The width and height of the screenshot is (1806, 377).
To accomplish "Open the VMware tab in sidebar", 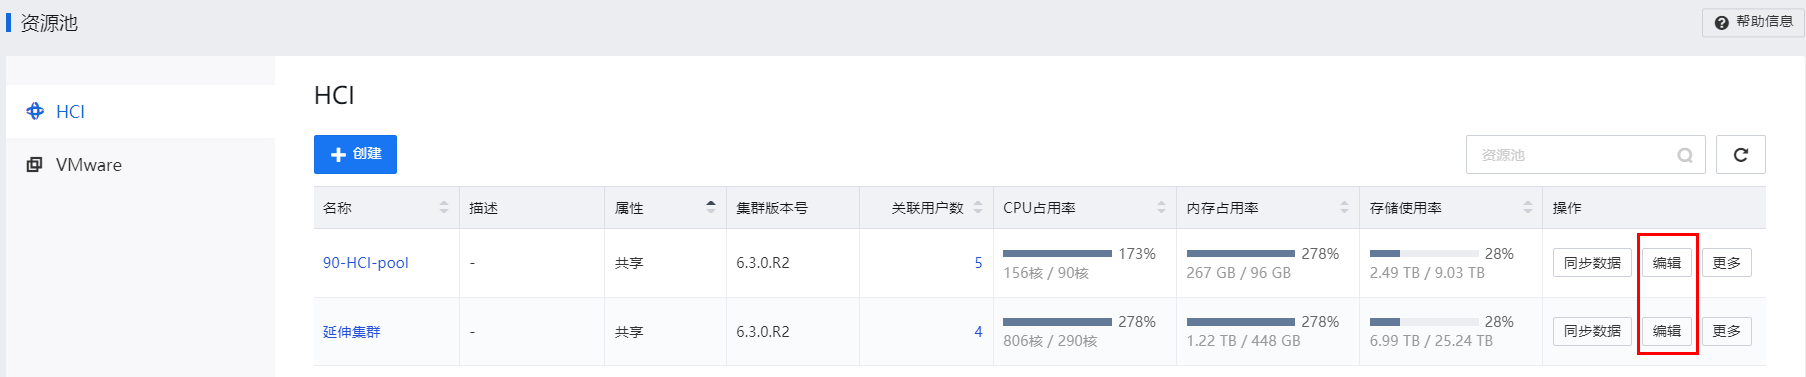I will pyautogui.click(x=140, y=165).
